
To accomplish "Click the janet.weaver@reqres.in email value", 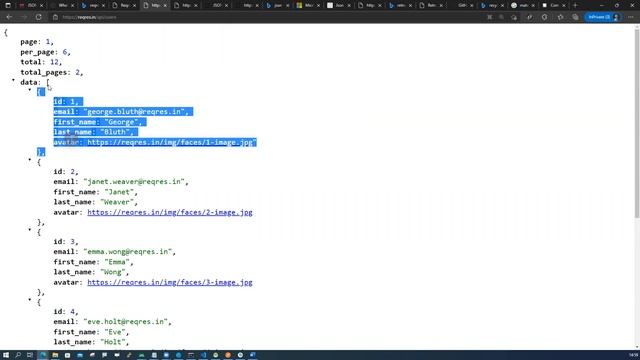I will (x=134, y=182).
